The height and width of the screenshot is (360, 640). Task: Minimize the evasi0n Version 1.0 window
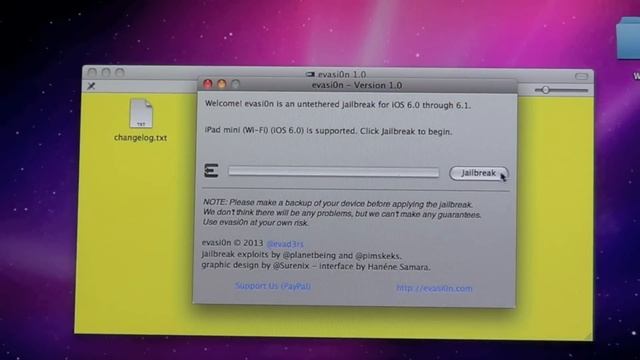click(x=222, y=84)
